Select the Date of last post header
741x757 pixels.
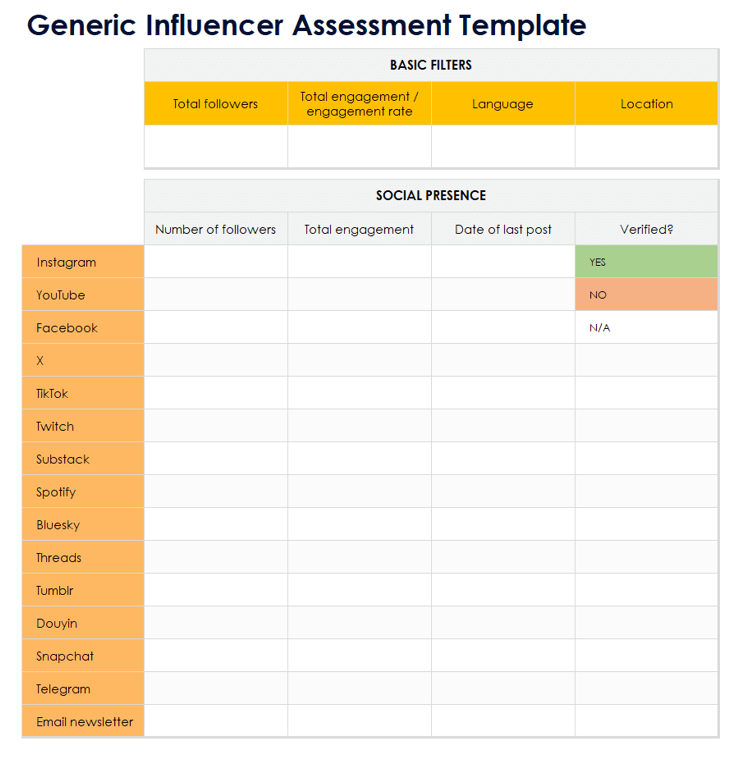tap(502, 229)
